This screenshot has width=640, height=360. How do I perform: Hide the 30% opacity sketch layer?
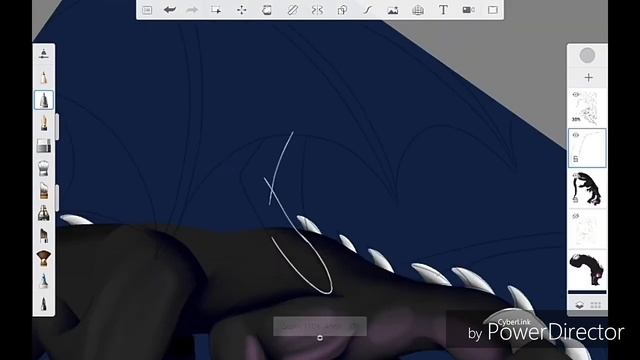pyautogui.click(x=576, y=95)
